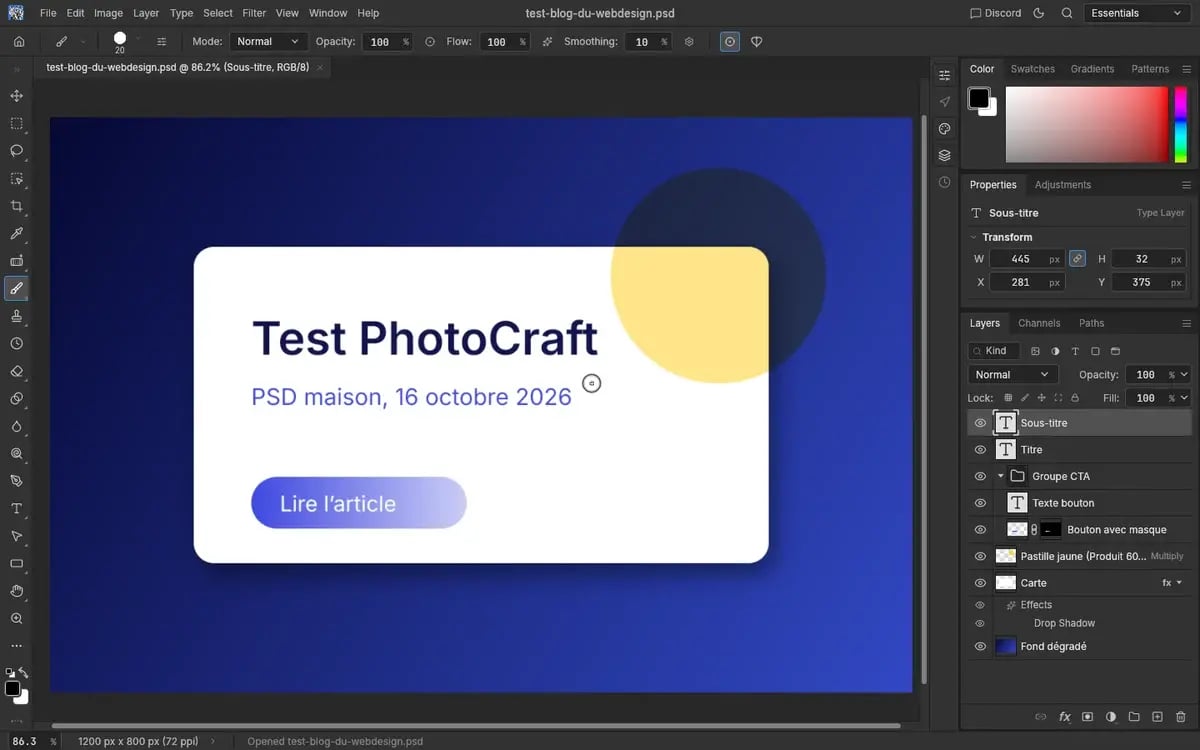Select the Eyedropper tool
Image resolution: width=1200 pixels, height=750 pixels.
coord(16,234)
